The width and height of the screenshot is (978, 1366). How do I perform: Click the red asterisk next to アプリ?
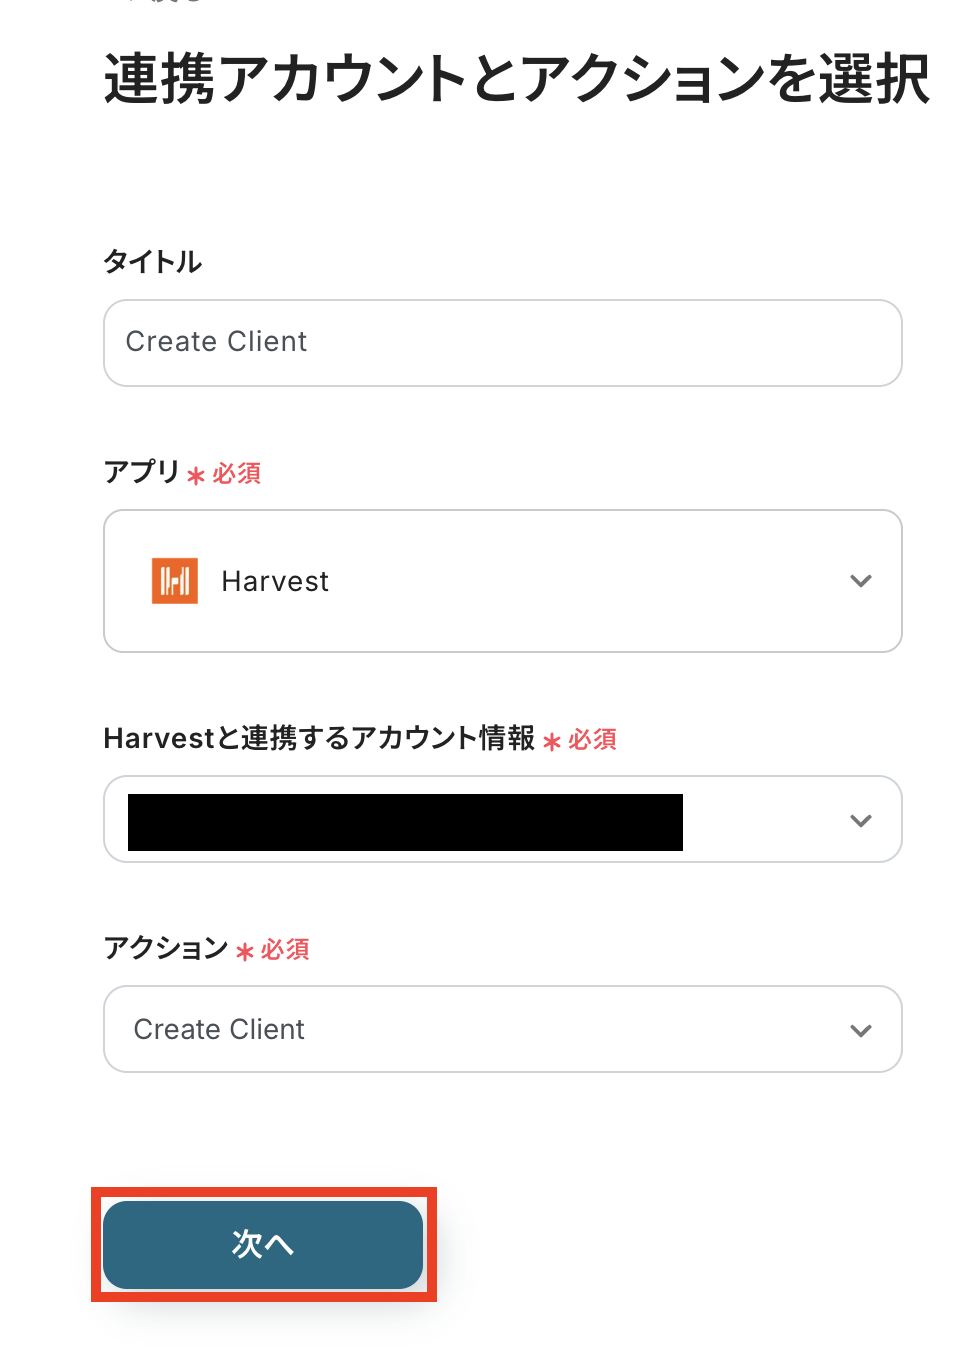196,475
